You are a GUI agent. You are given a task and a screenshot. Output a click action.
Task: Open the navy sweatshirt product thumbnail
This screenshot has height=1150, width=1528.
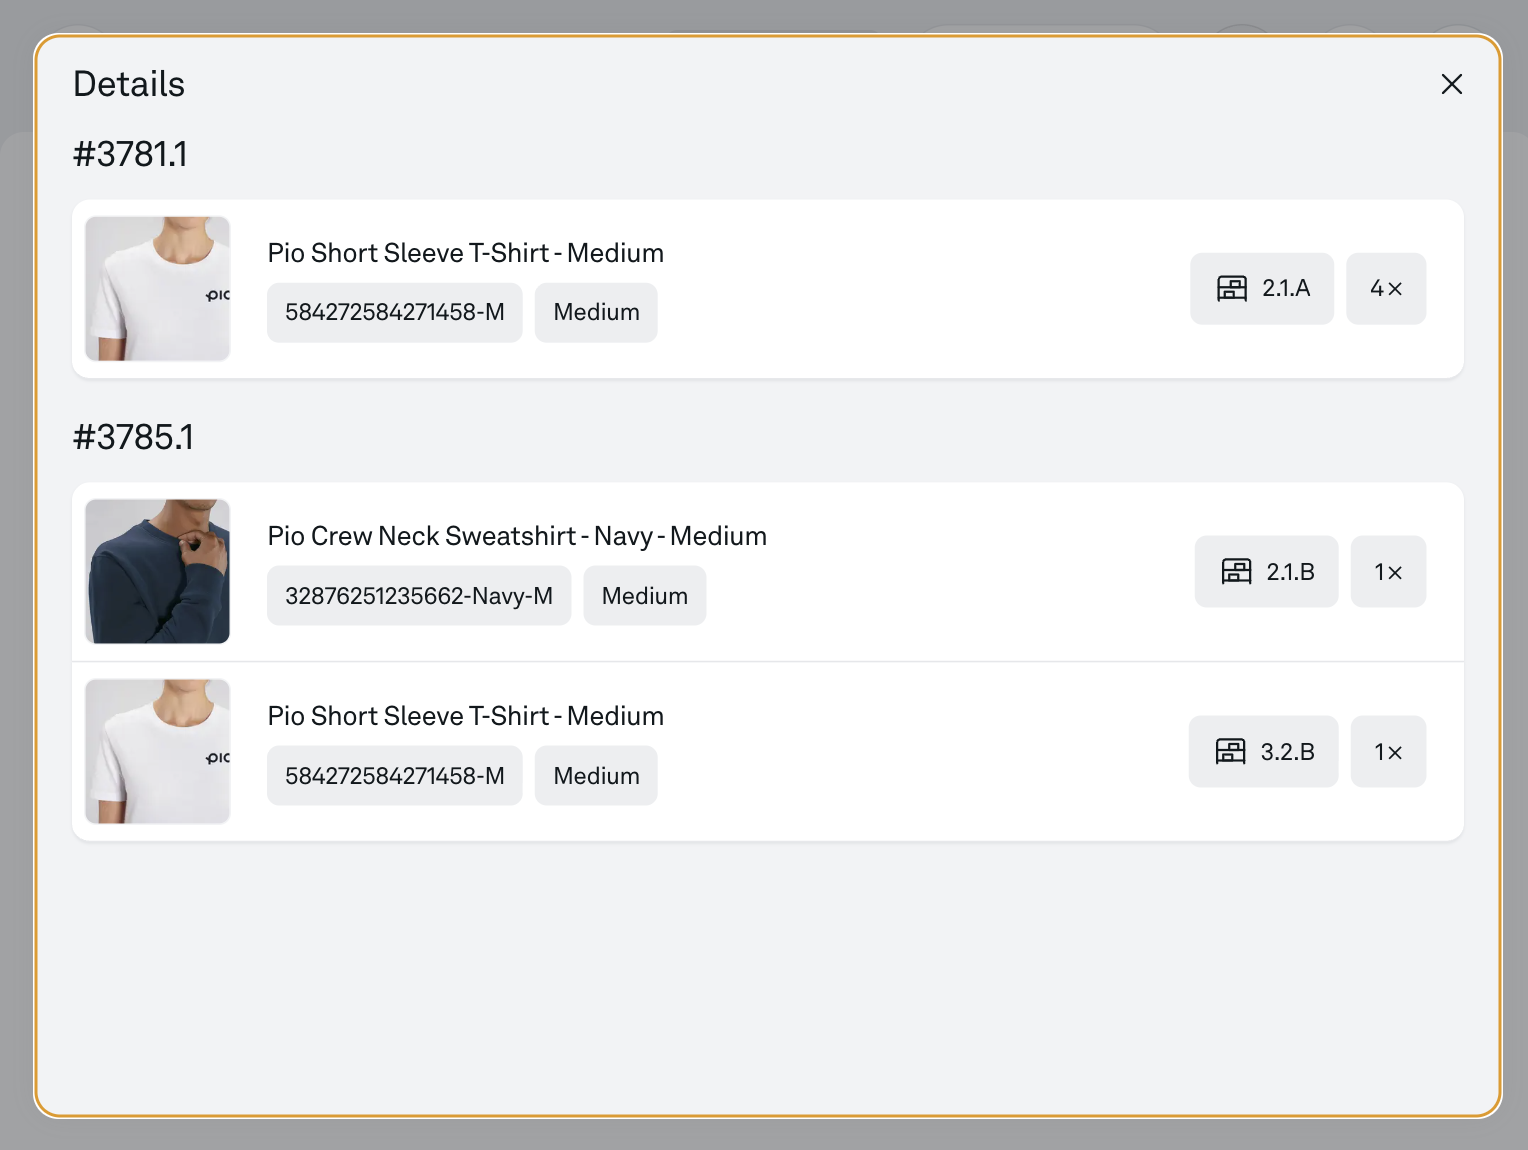click(158, 572)
